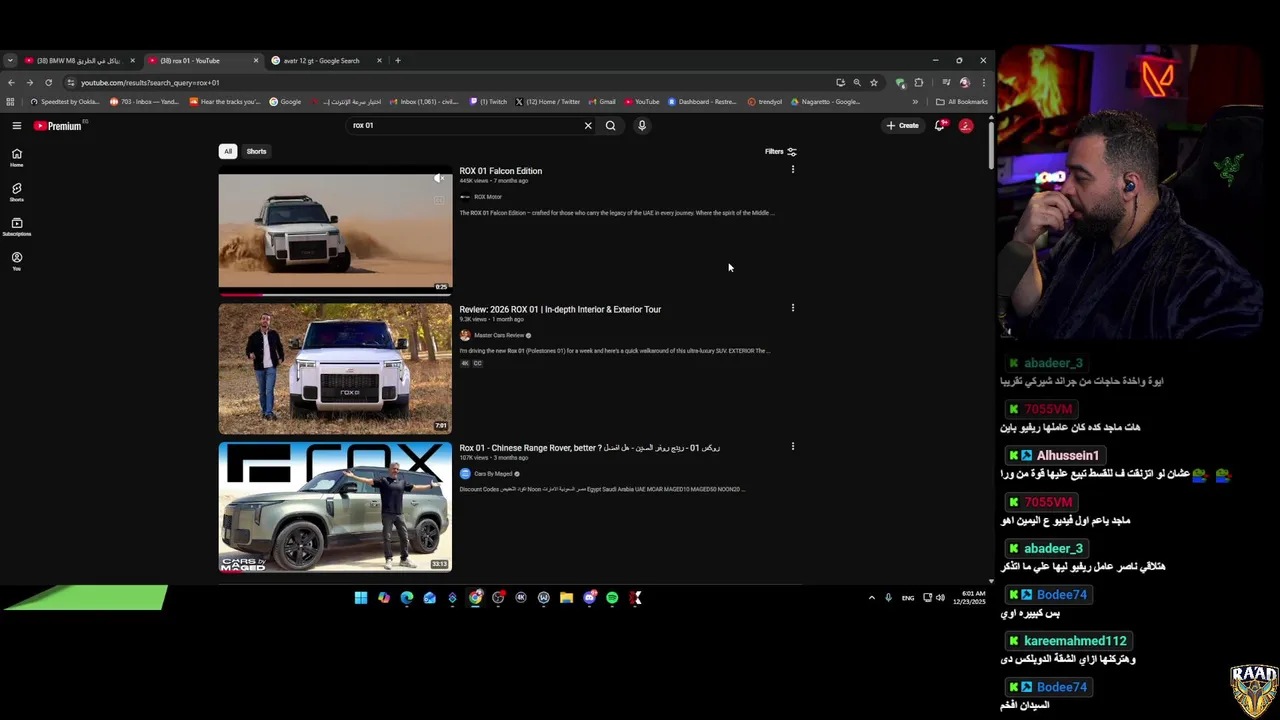The width and height of the screenshot is (1280, 720).
Task: Reload the current page
Action: tap(49, 83)
